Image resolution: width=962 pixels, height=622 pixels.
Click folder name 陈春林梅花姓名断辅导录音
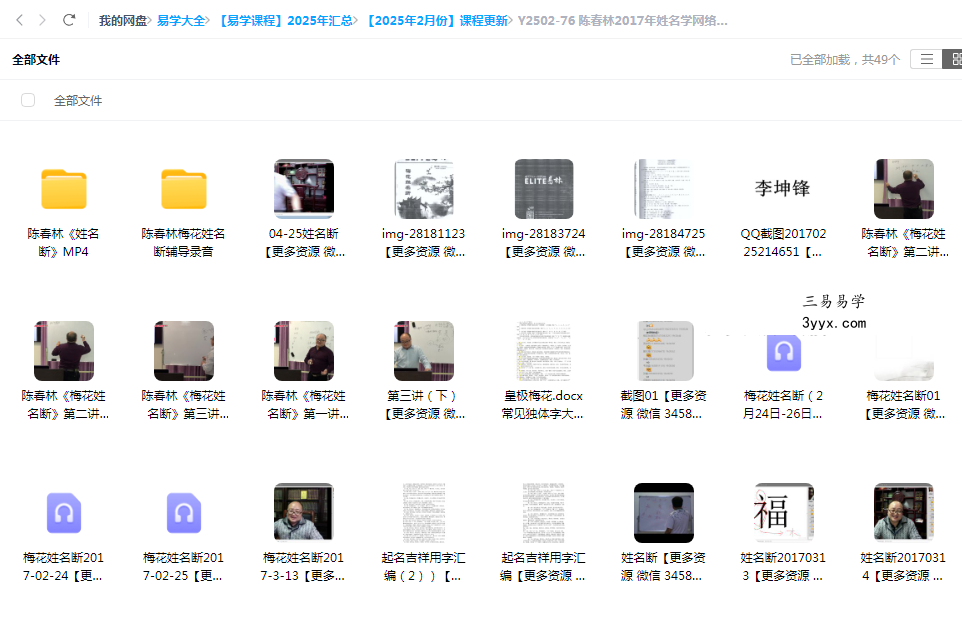coord(183,242)
